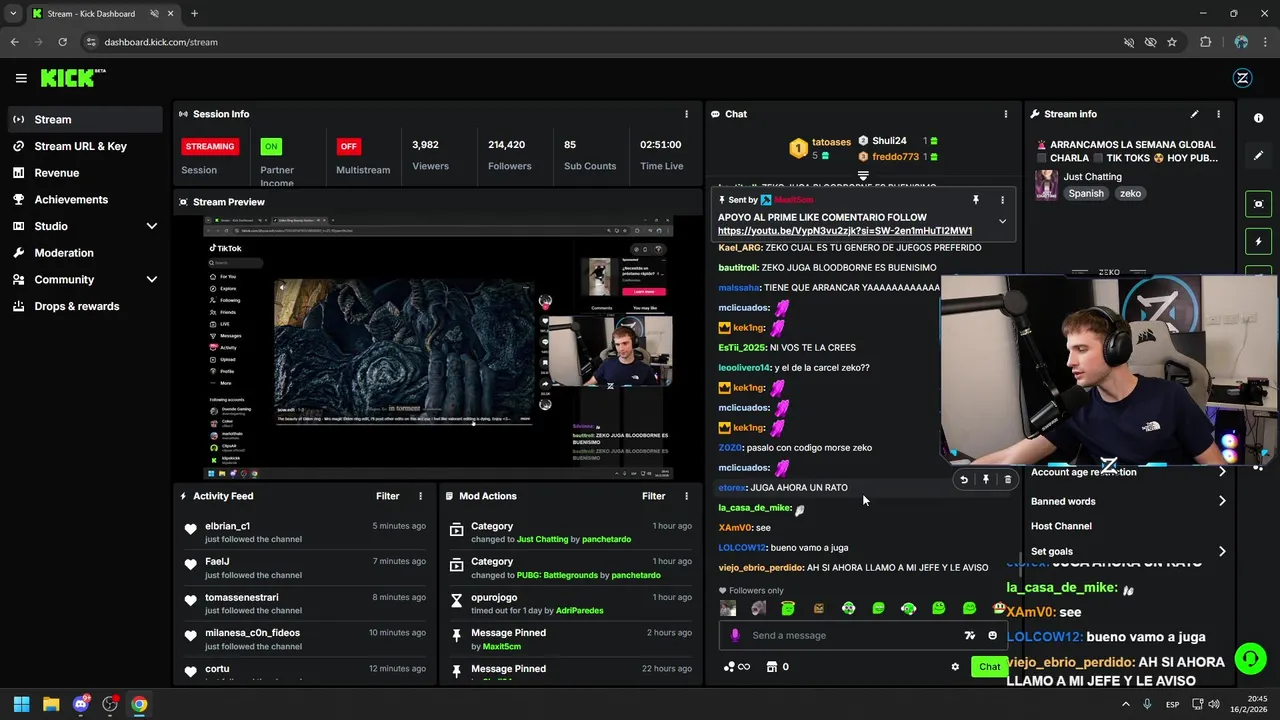This screenshot has height=720, width=1280.
Task: Open the info icon in right sidebar
Action: (x=1259, y=118)
